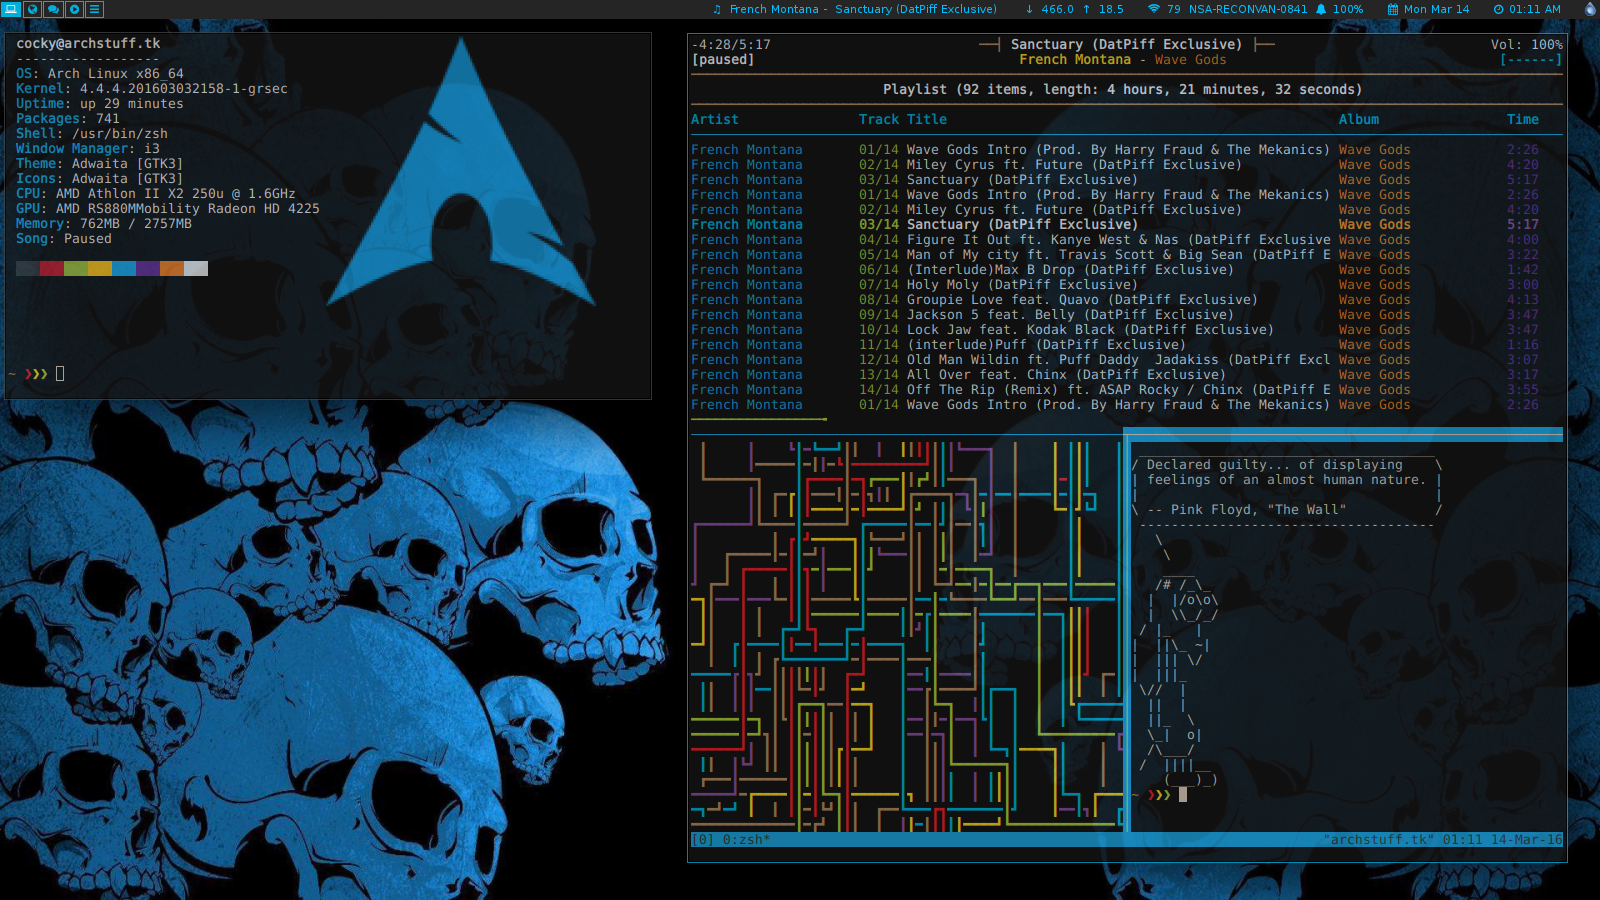Click the green color block in neofetch
This screenshot has height=900, width=1600.
pos(76,268)
